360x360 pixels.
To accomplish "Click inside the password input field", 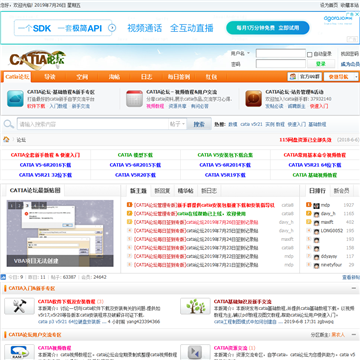I will point(281,64).
